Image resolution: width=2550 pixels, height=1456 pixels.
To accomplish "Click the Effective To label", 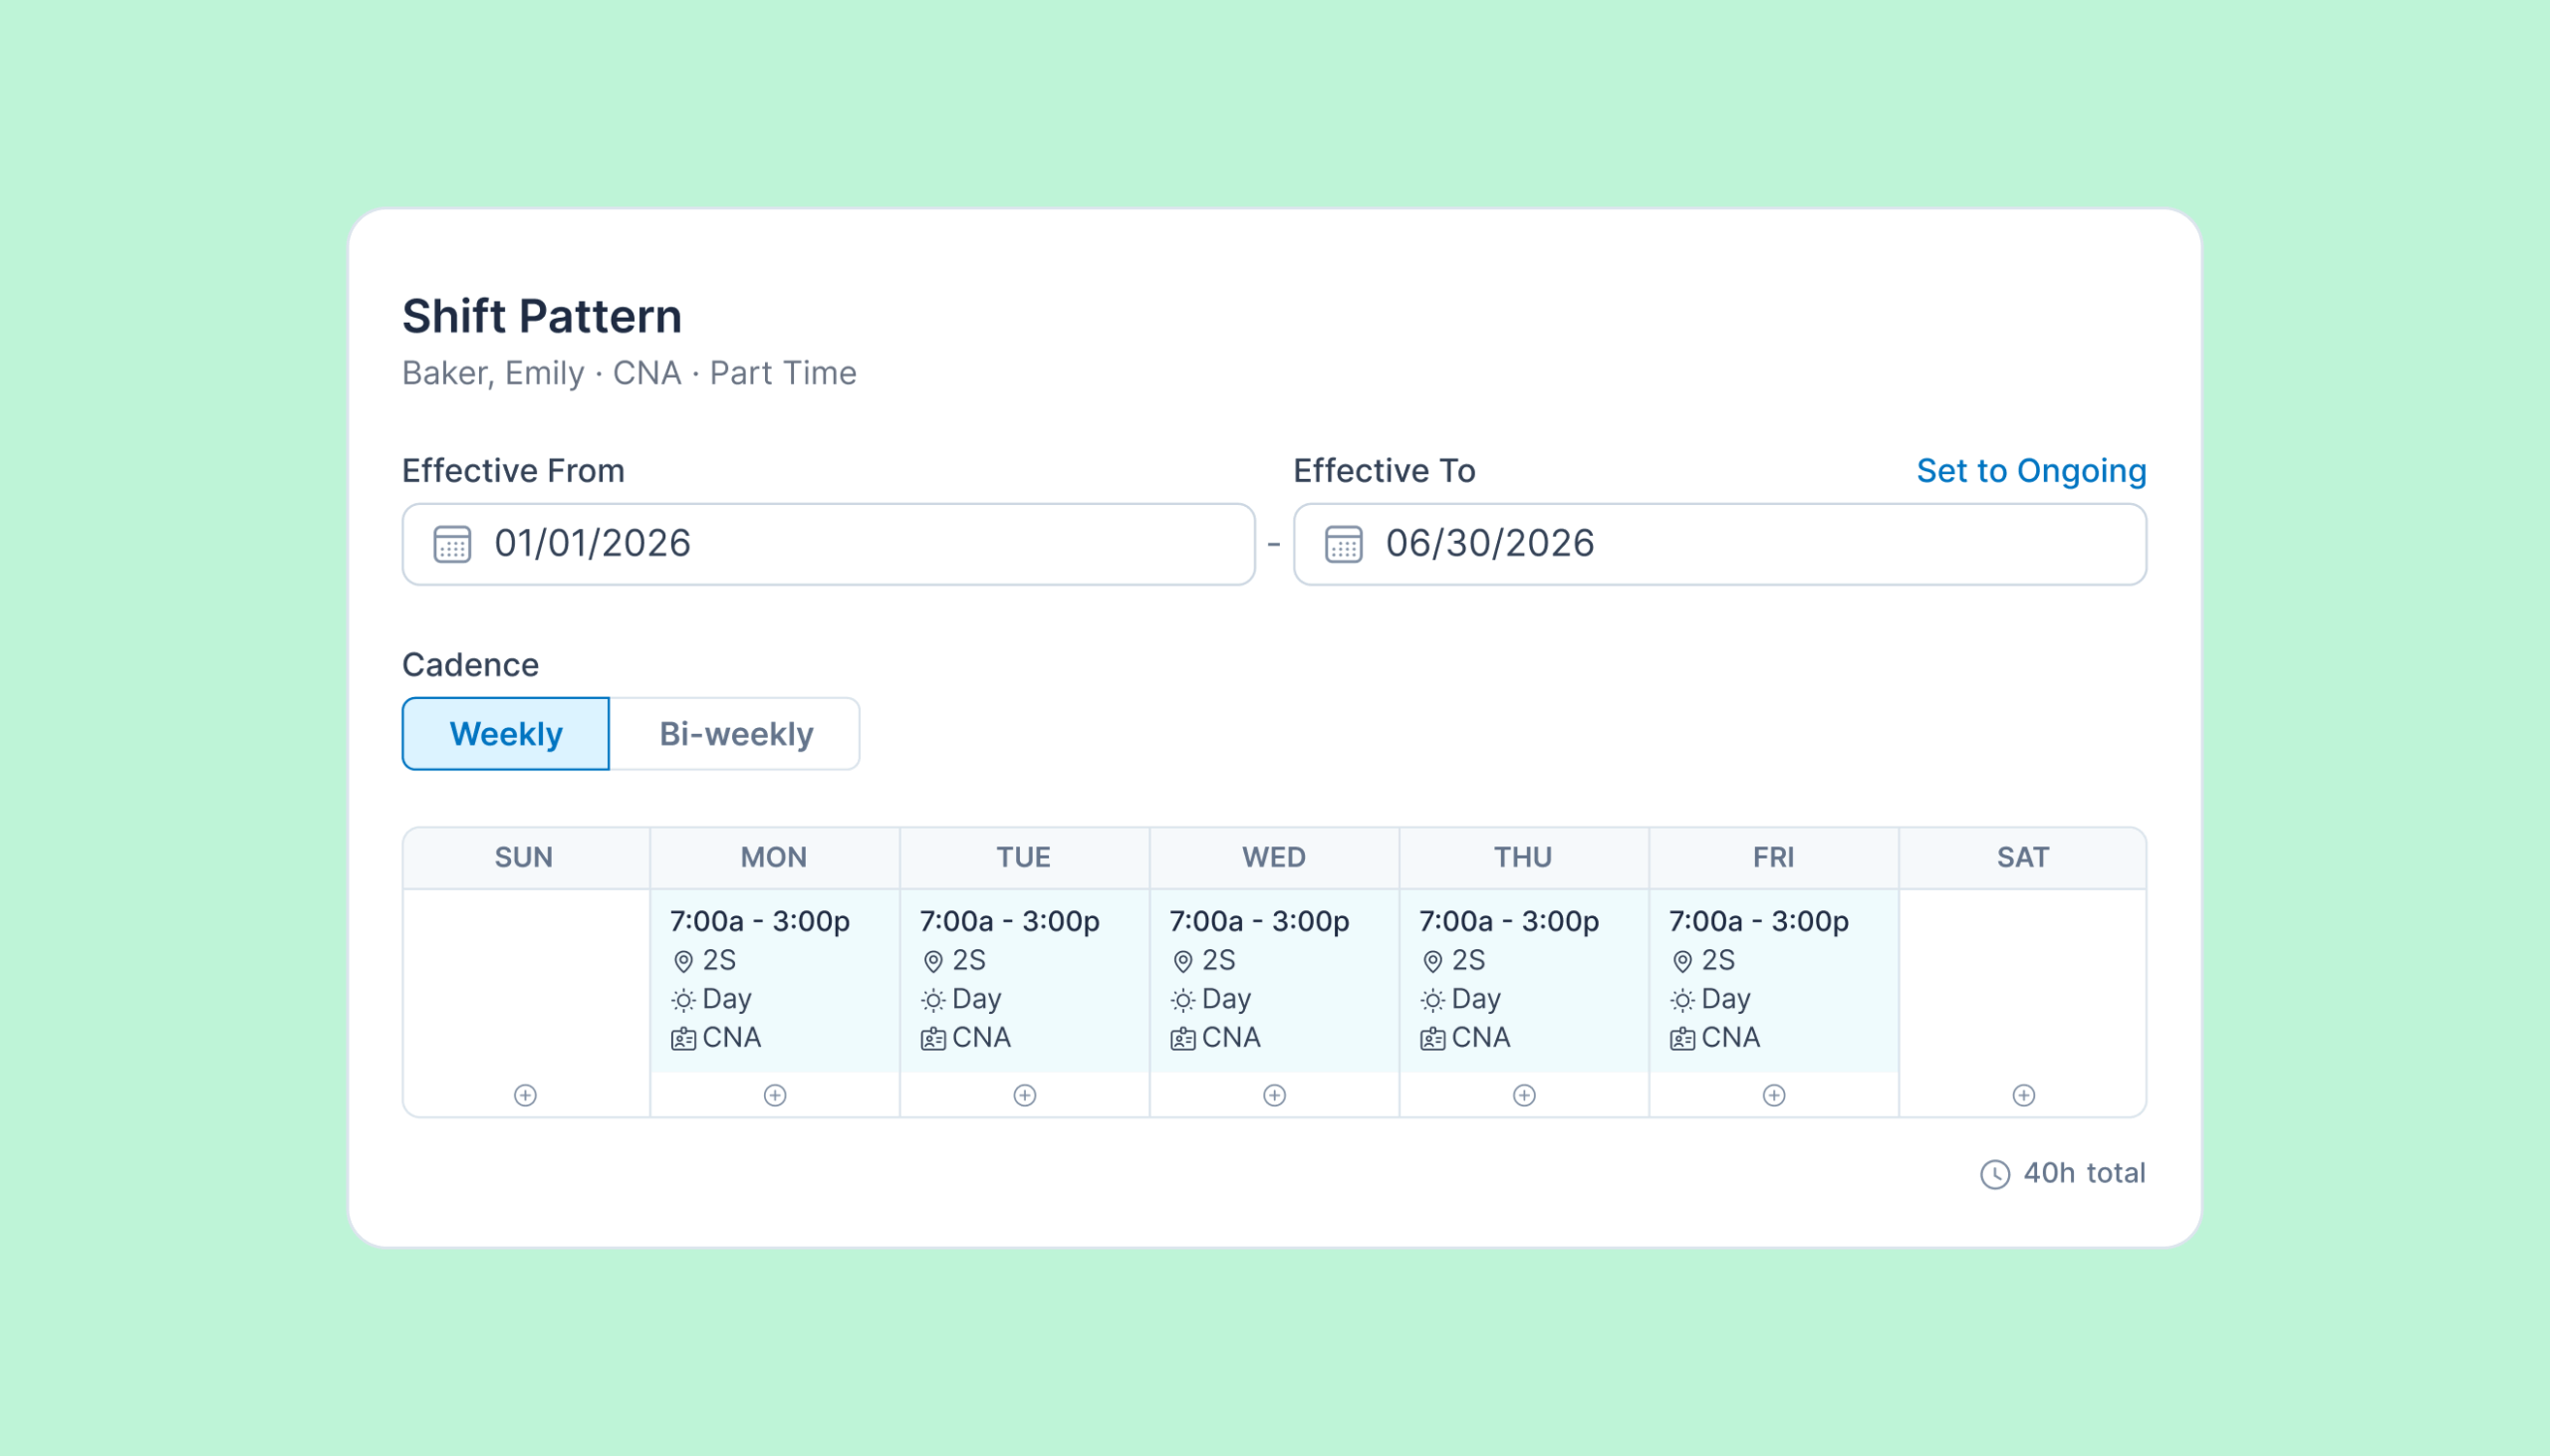I will 1385,471.
